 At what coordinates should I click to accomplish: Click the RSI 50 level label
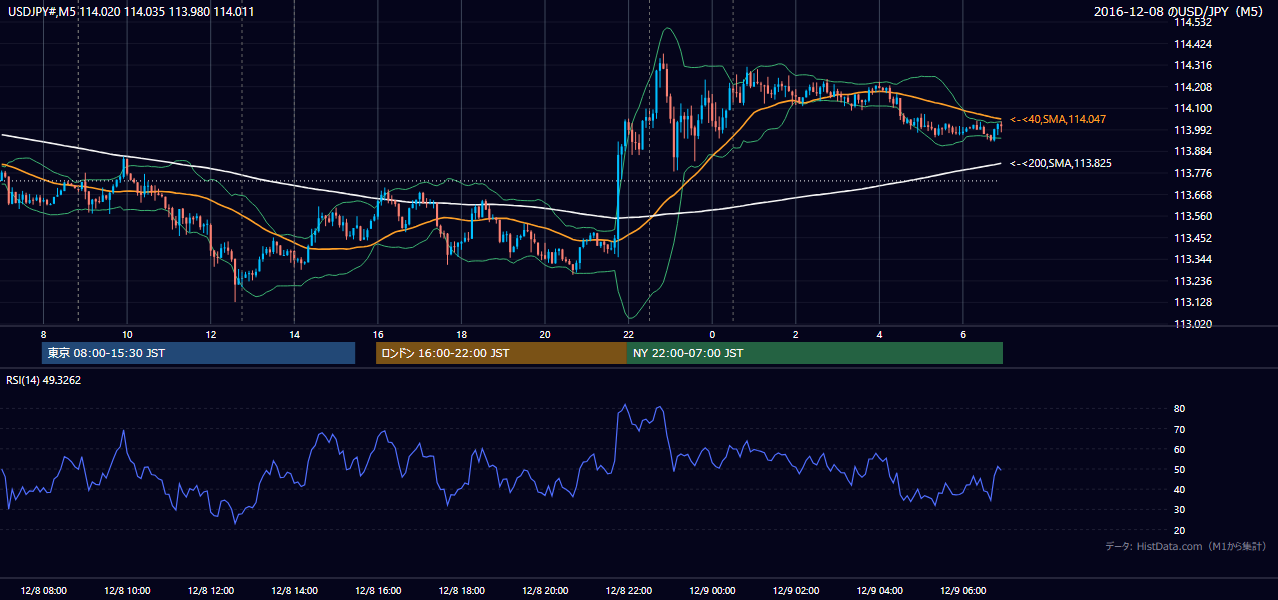tap(1179, 470)
